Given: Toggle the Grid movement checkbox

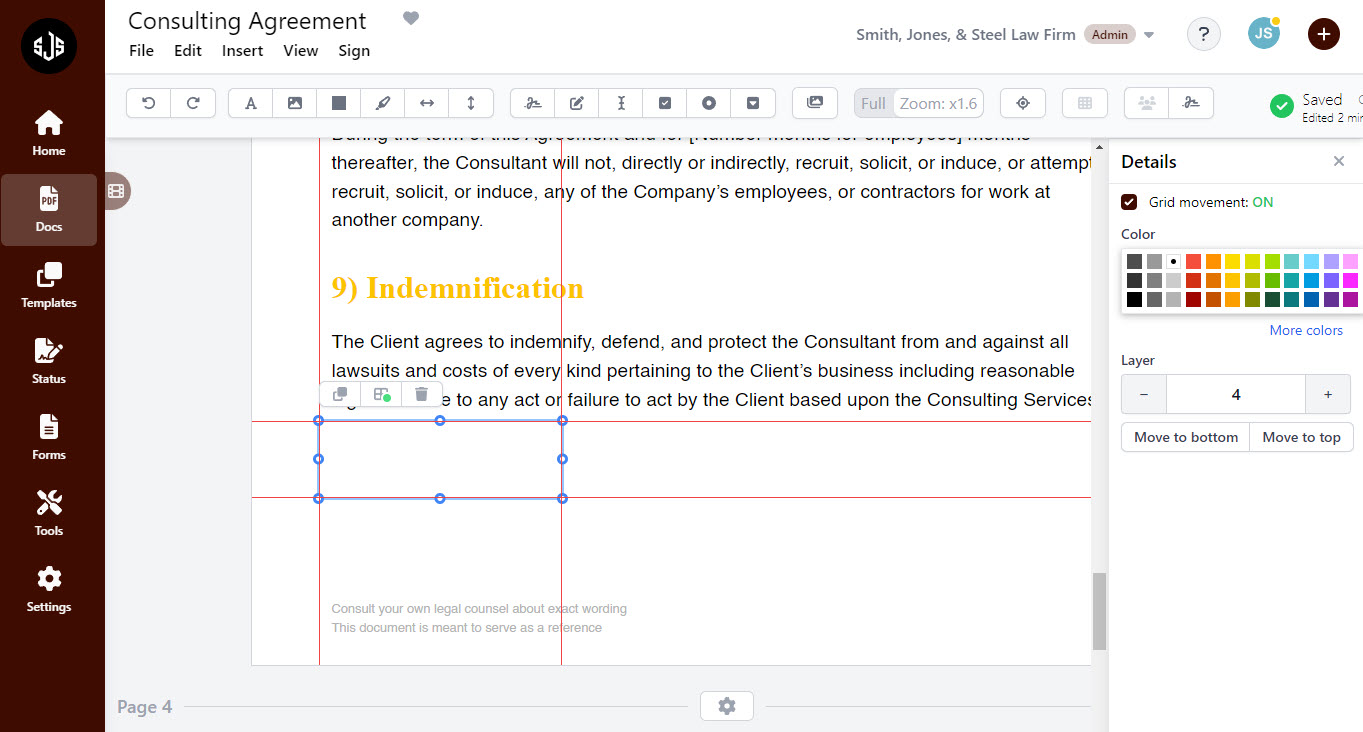Looking at the screenshot, I should coord(1129,202).
